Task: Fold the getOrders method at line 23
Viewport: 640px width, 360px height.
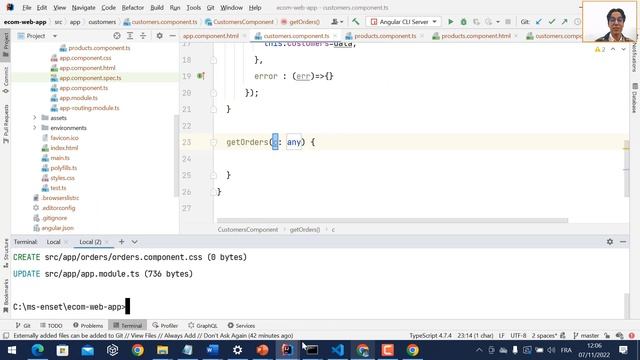Action: (213, 142)
